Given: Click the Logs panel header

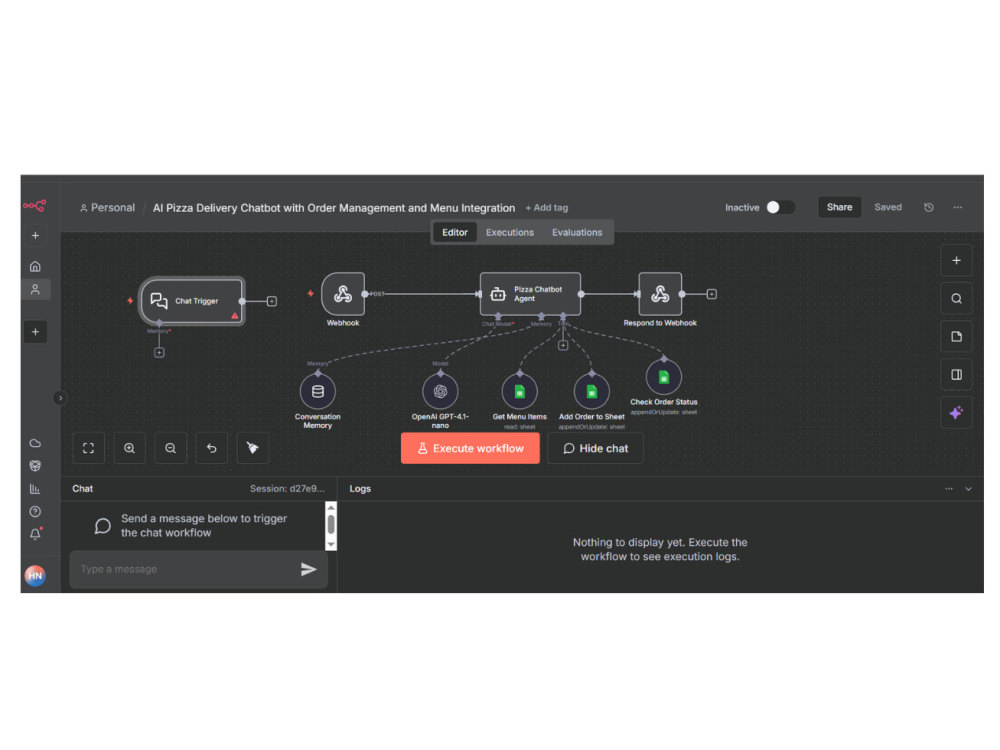Looking at the screenshot, I should point(360,489).
